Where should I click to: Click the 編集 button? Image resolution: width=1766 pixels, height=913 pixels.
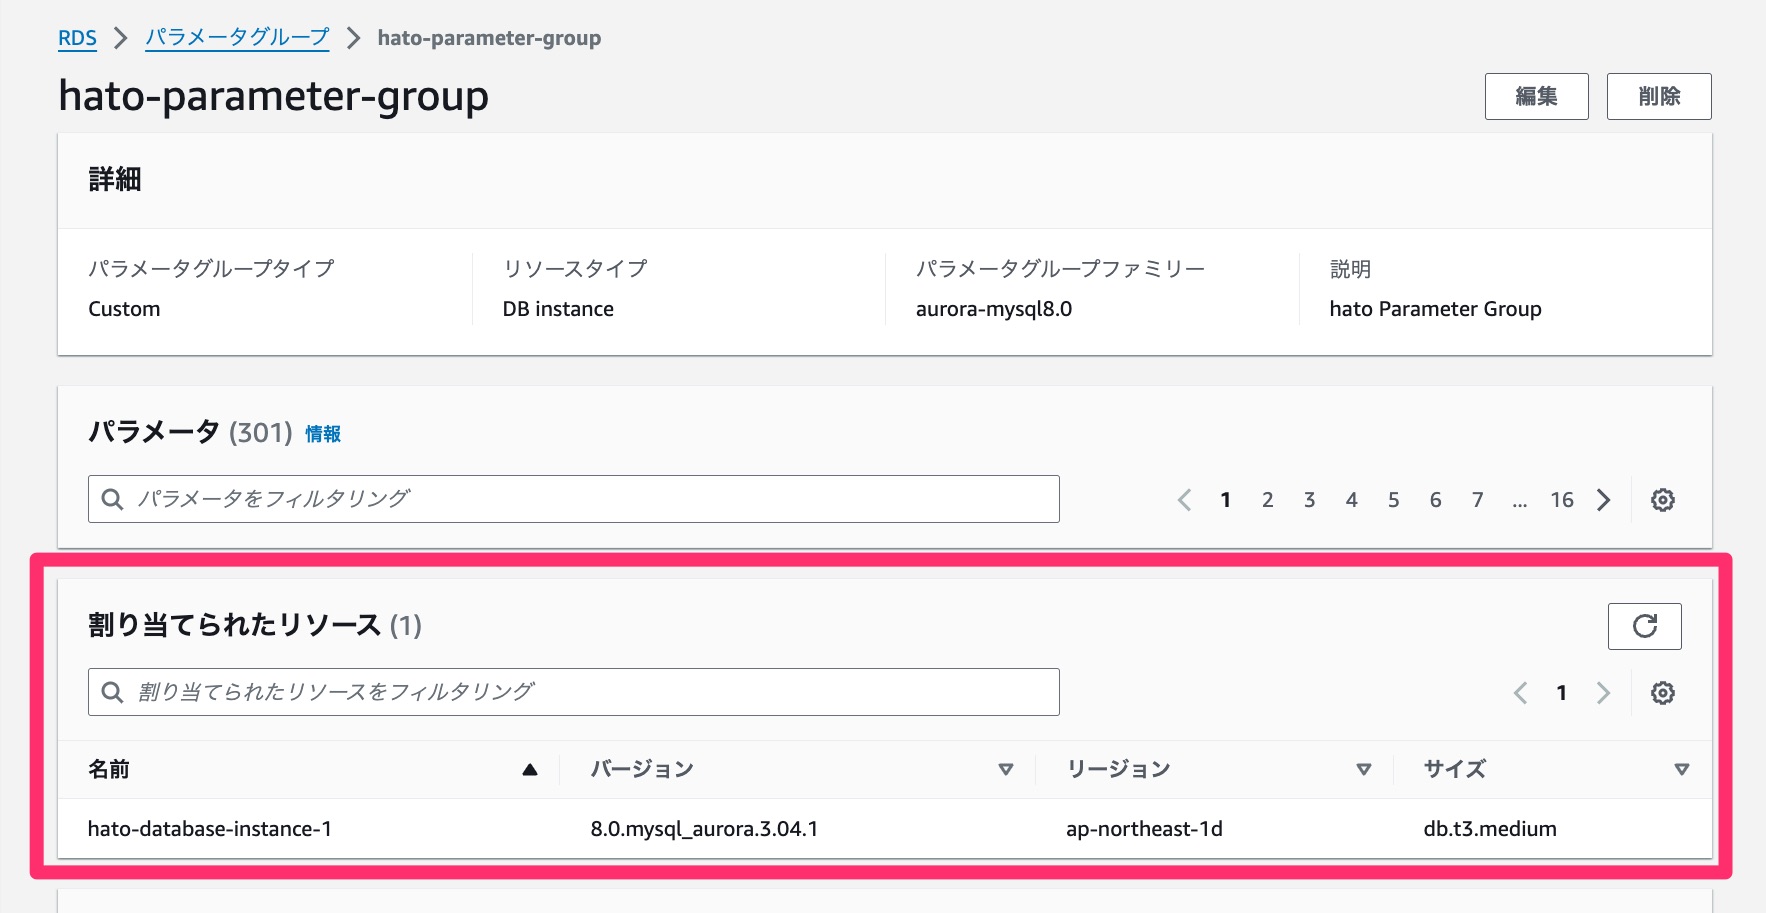[1537, 96]
